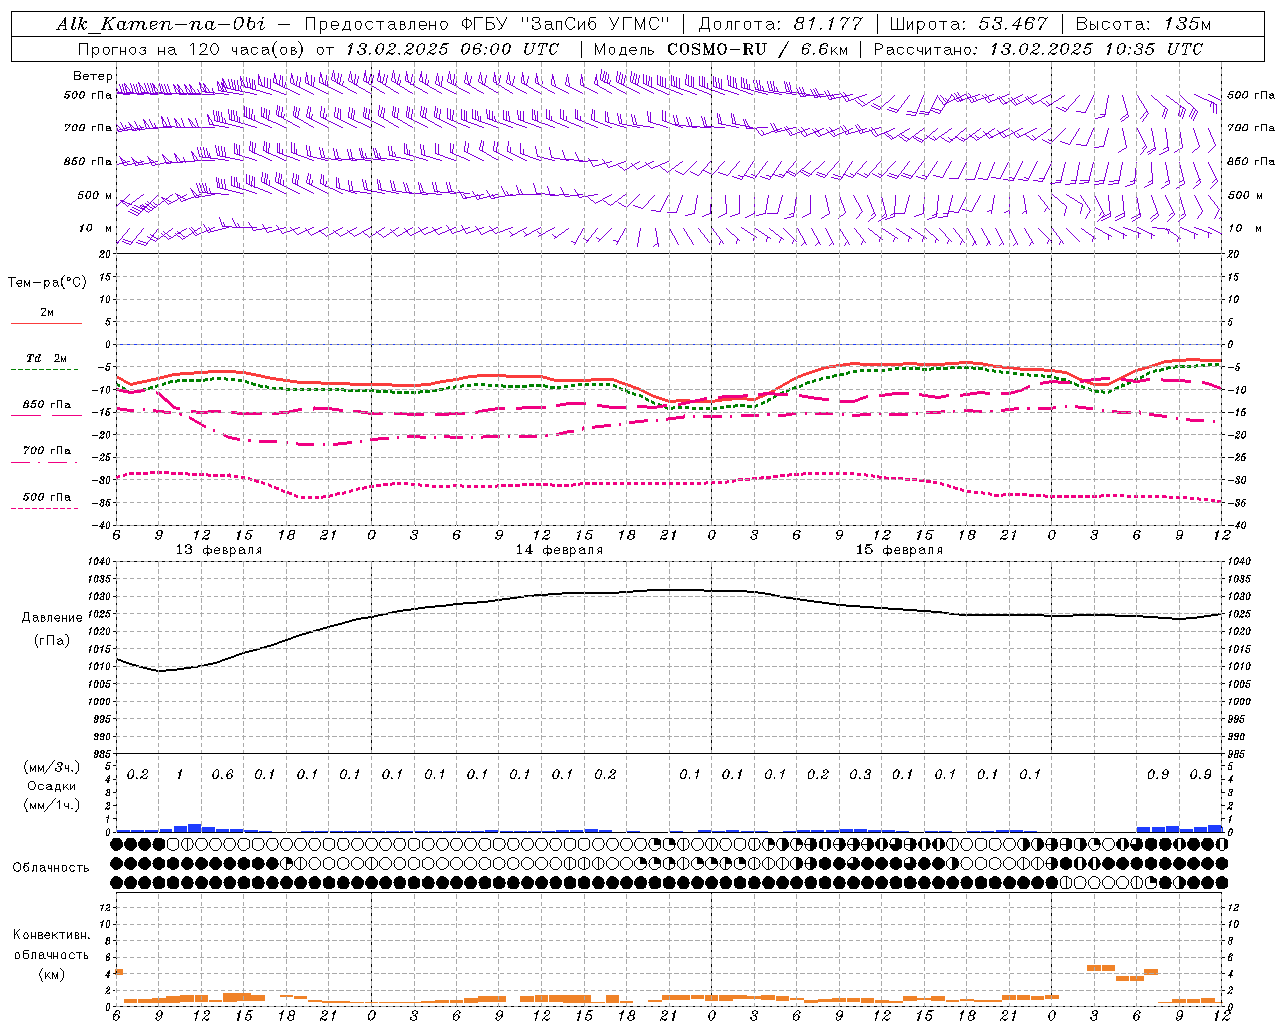Click the Рассчитано: 13.02.2025 10:35 UTC text
Viewport: 1280px width, 1024px height.
(x=1038, y=49)
